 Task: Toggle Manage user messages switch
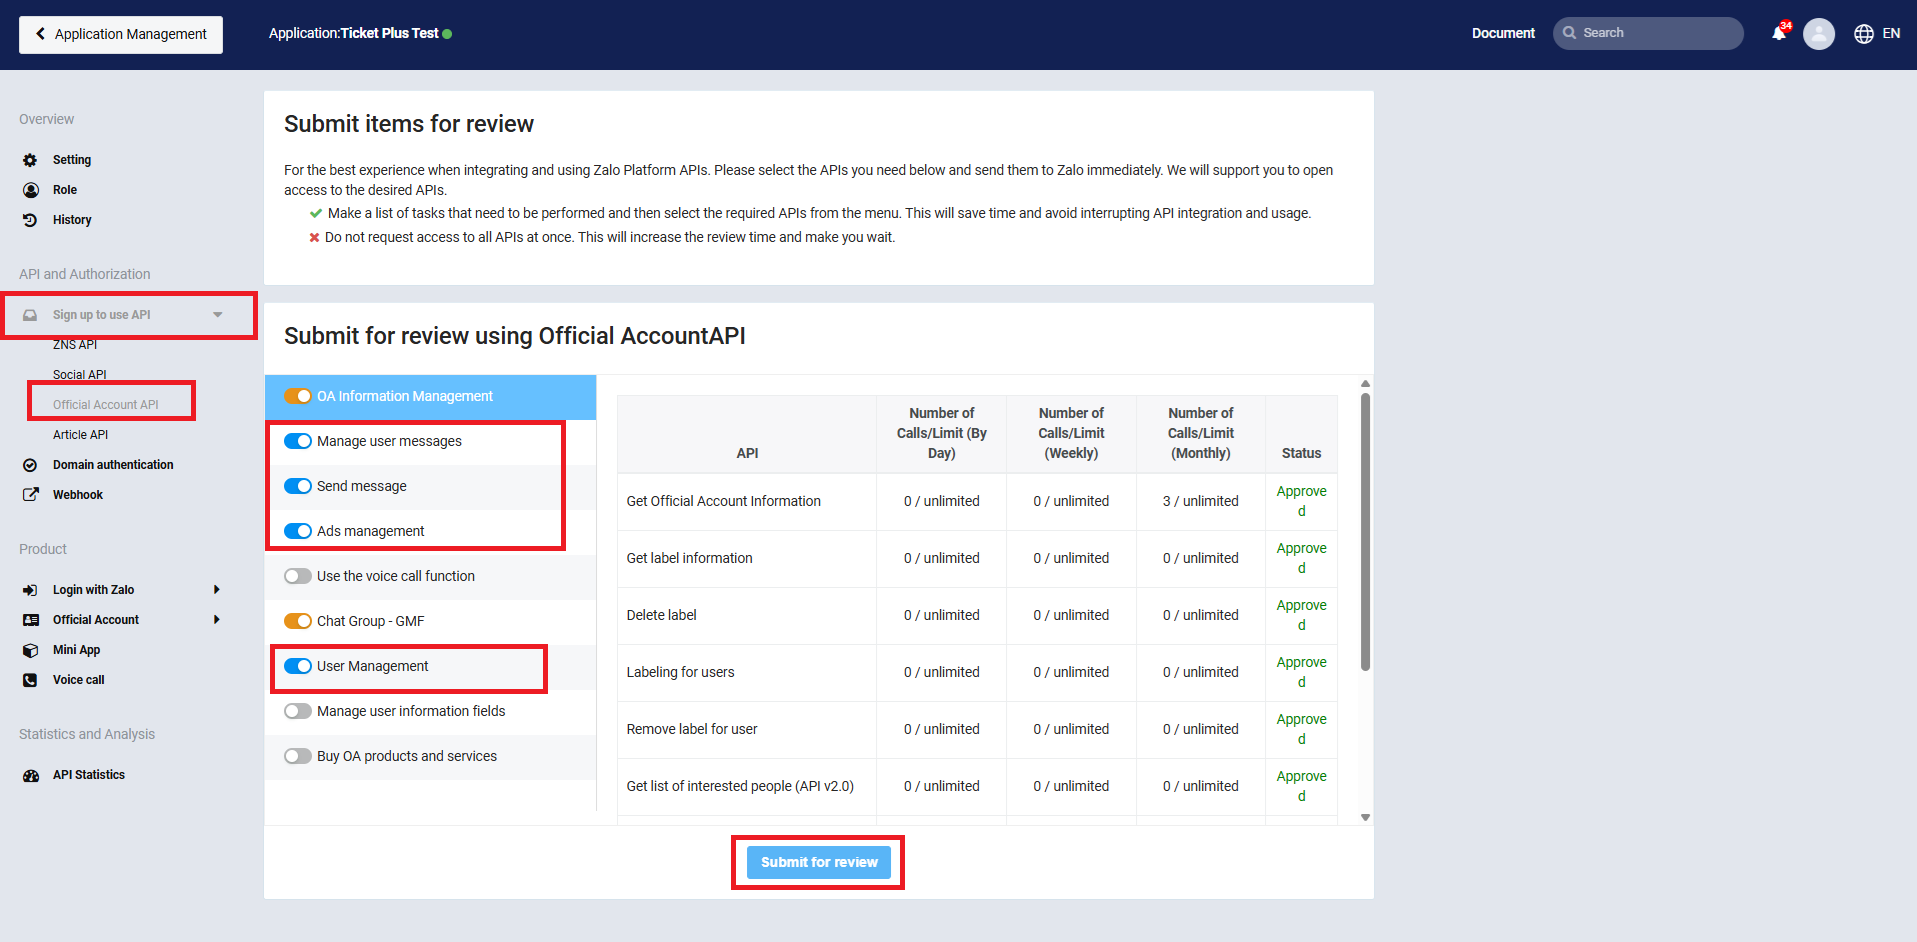pyautogui.click(x=298, y=441)
